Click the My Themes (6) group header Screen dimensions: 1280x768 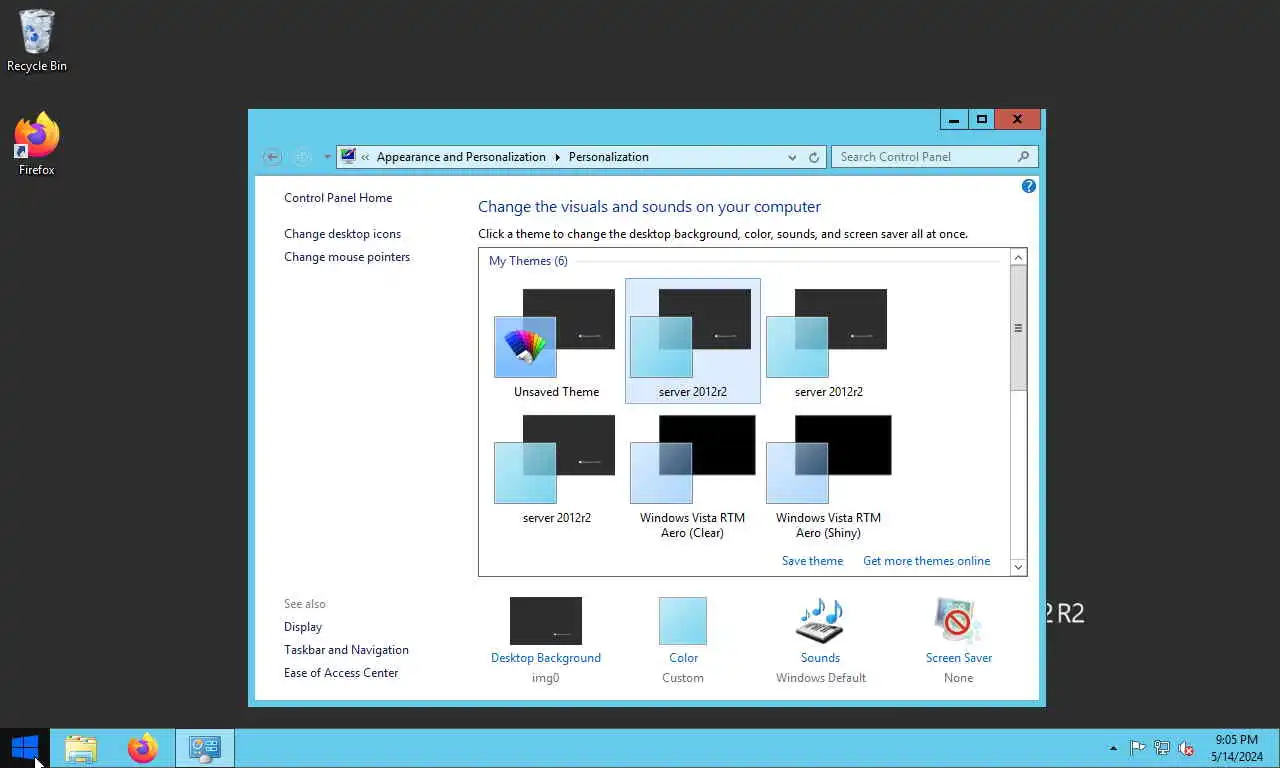tap(528, 261)
